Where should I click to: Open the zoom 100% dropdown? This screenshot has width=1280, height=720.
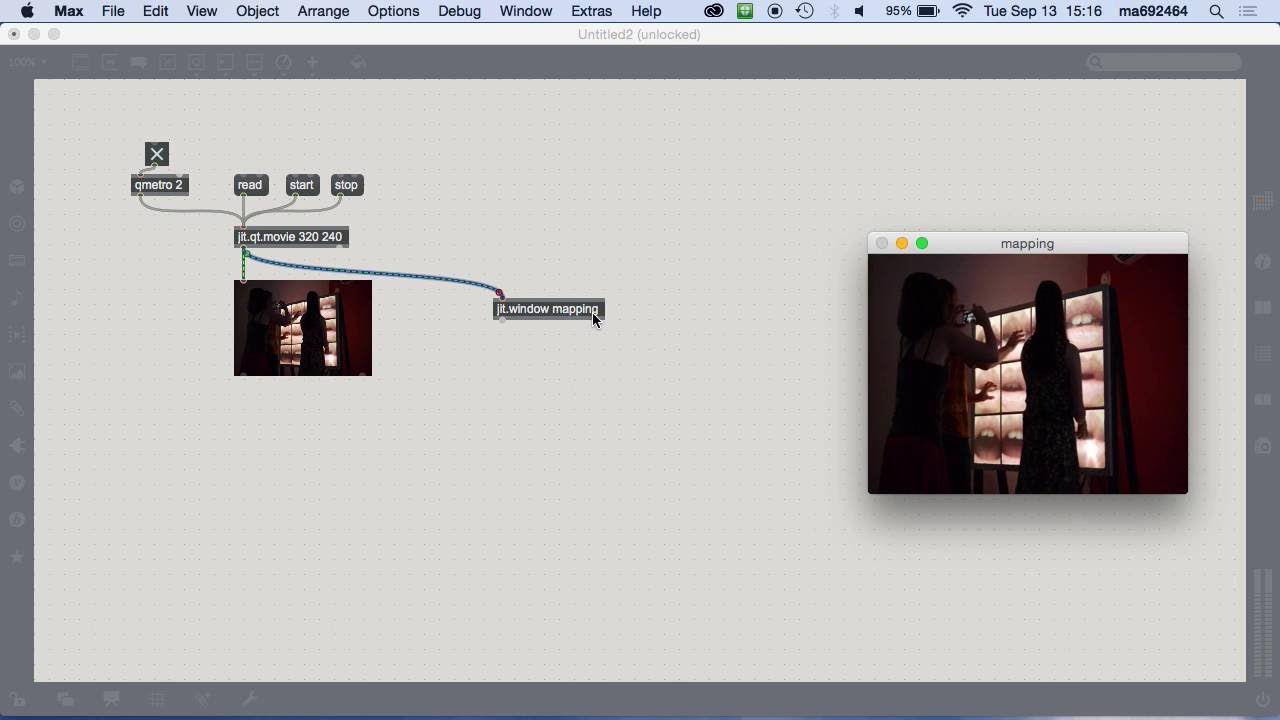click(x=28, y=62)
